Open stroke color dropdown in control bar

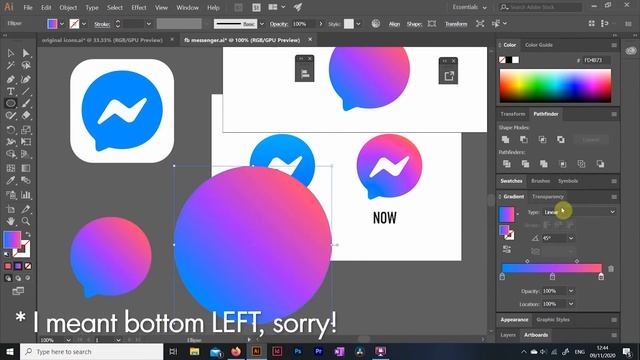tap(84, 24)
